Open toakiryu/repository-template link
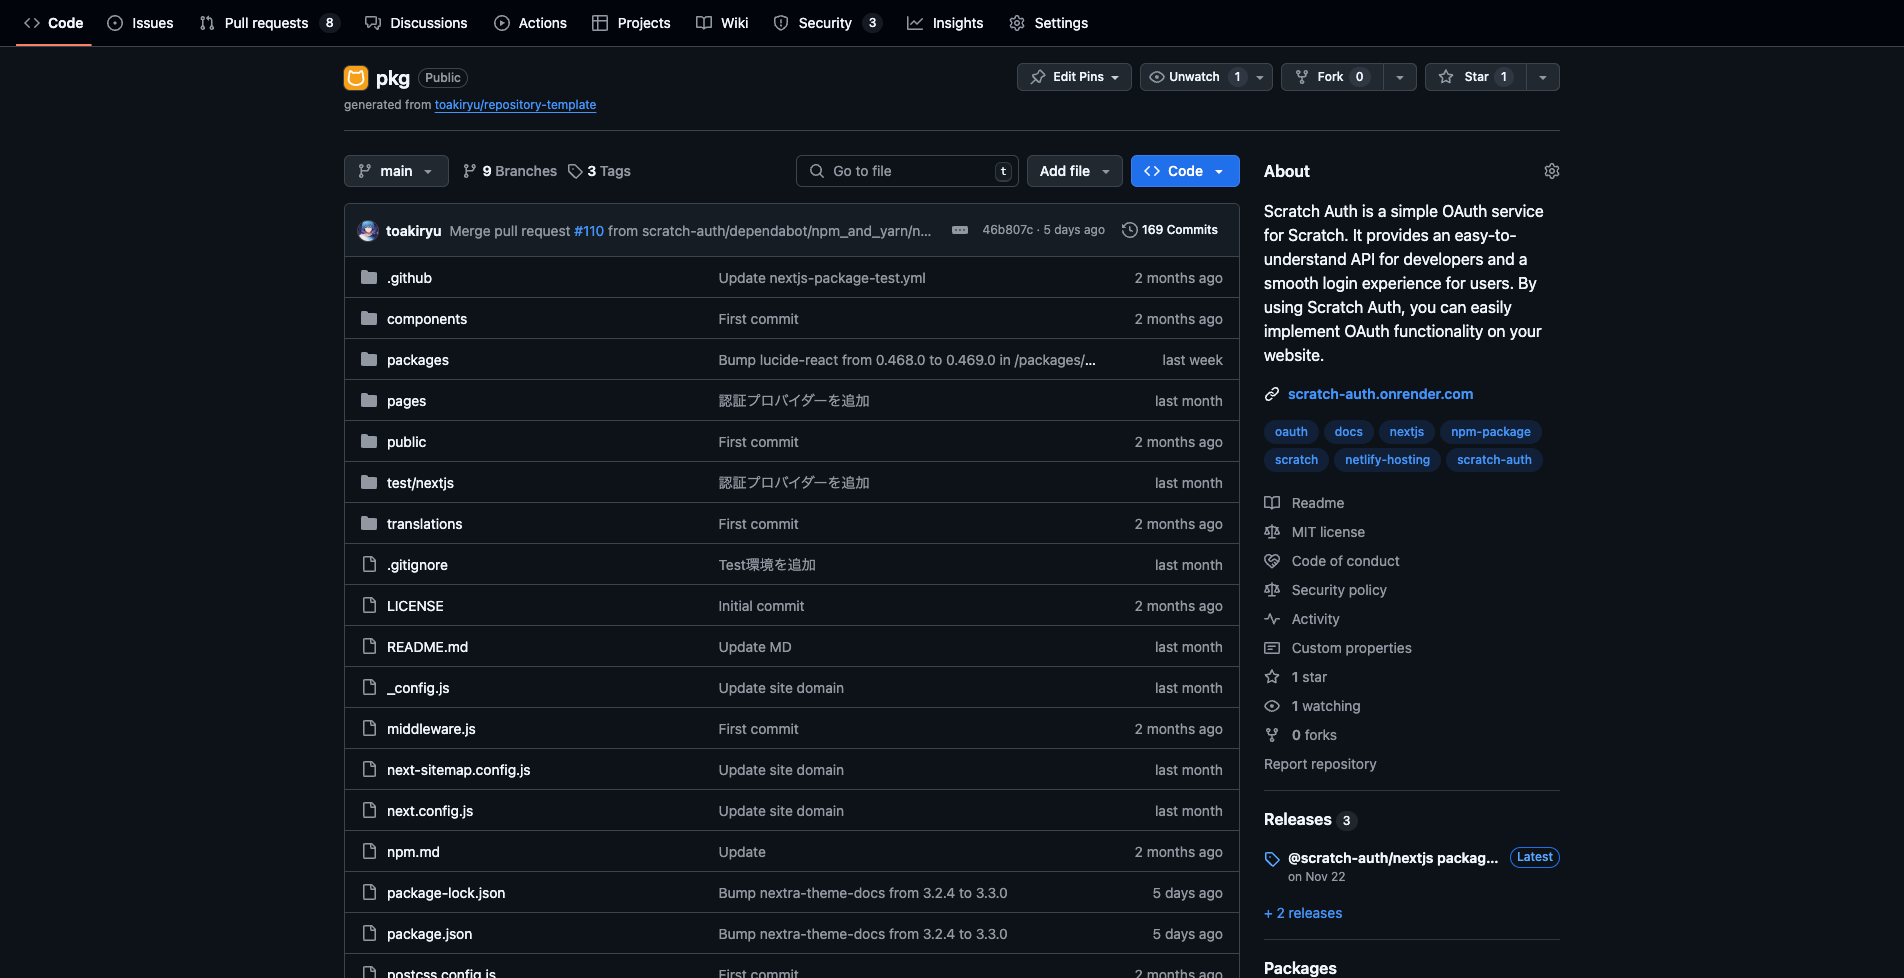1904x978 pixels. tap(515, 105)
